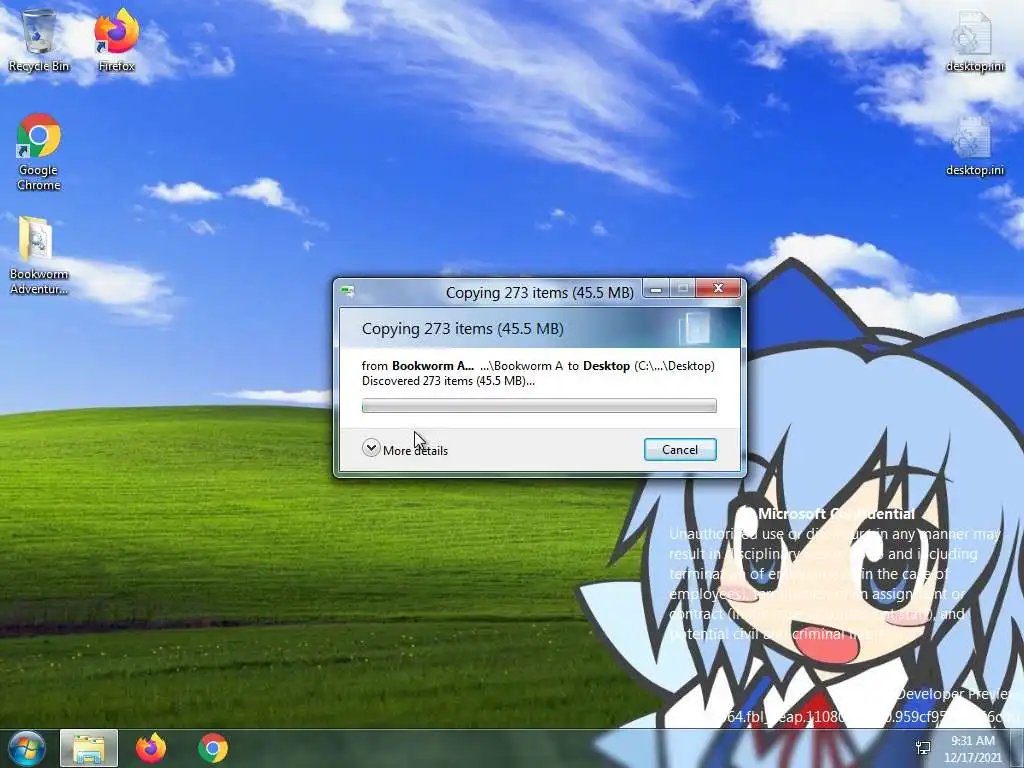The width and height of the screenshot is (1024, 768).
Task: Select the upper desktop.ini file icon
Action: (x=974, y=42)
